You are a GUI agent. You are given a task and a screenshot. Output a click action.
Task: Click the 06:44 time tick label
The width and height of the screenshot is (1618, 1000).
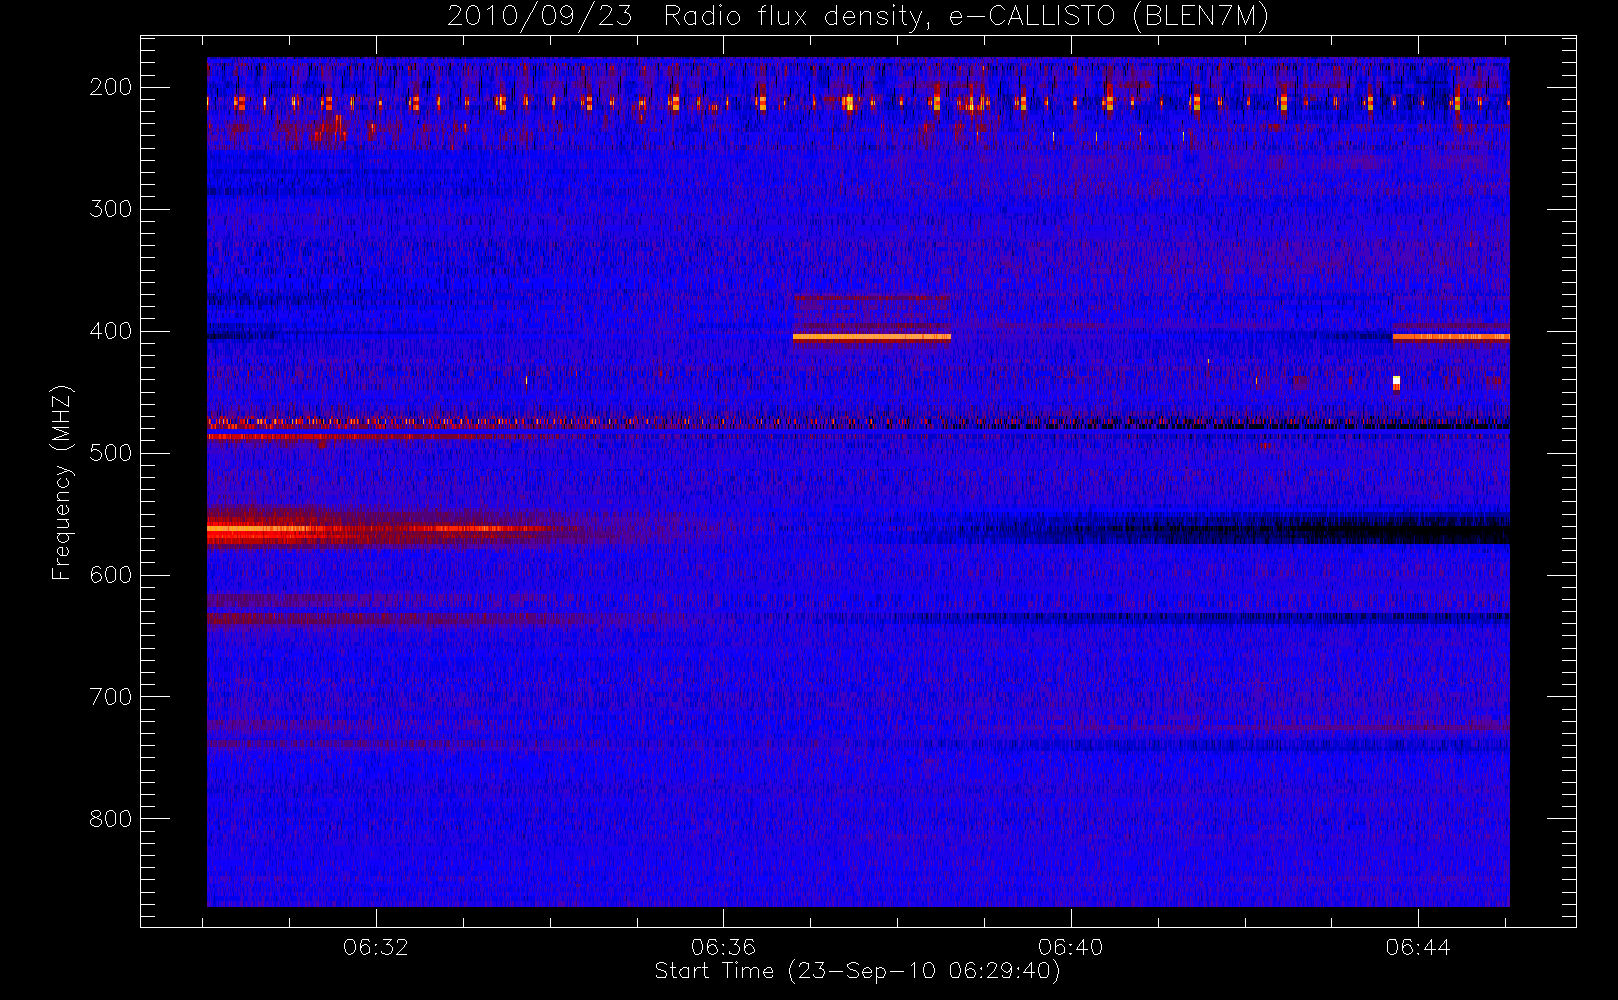[x=1418, y=947]
